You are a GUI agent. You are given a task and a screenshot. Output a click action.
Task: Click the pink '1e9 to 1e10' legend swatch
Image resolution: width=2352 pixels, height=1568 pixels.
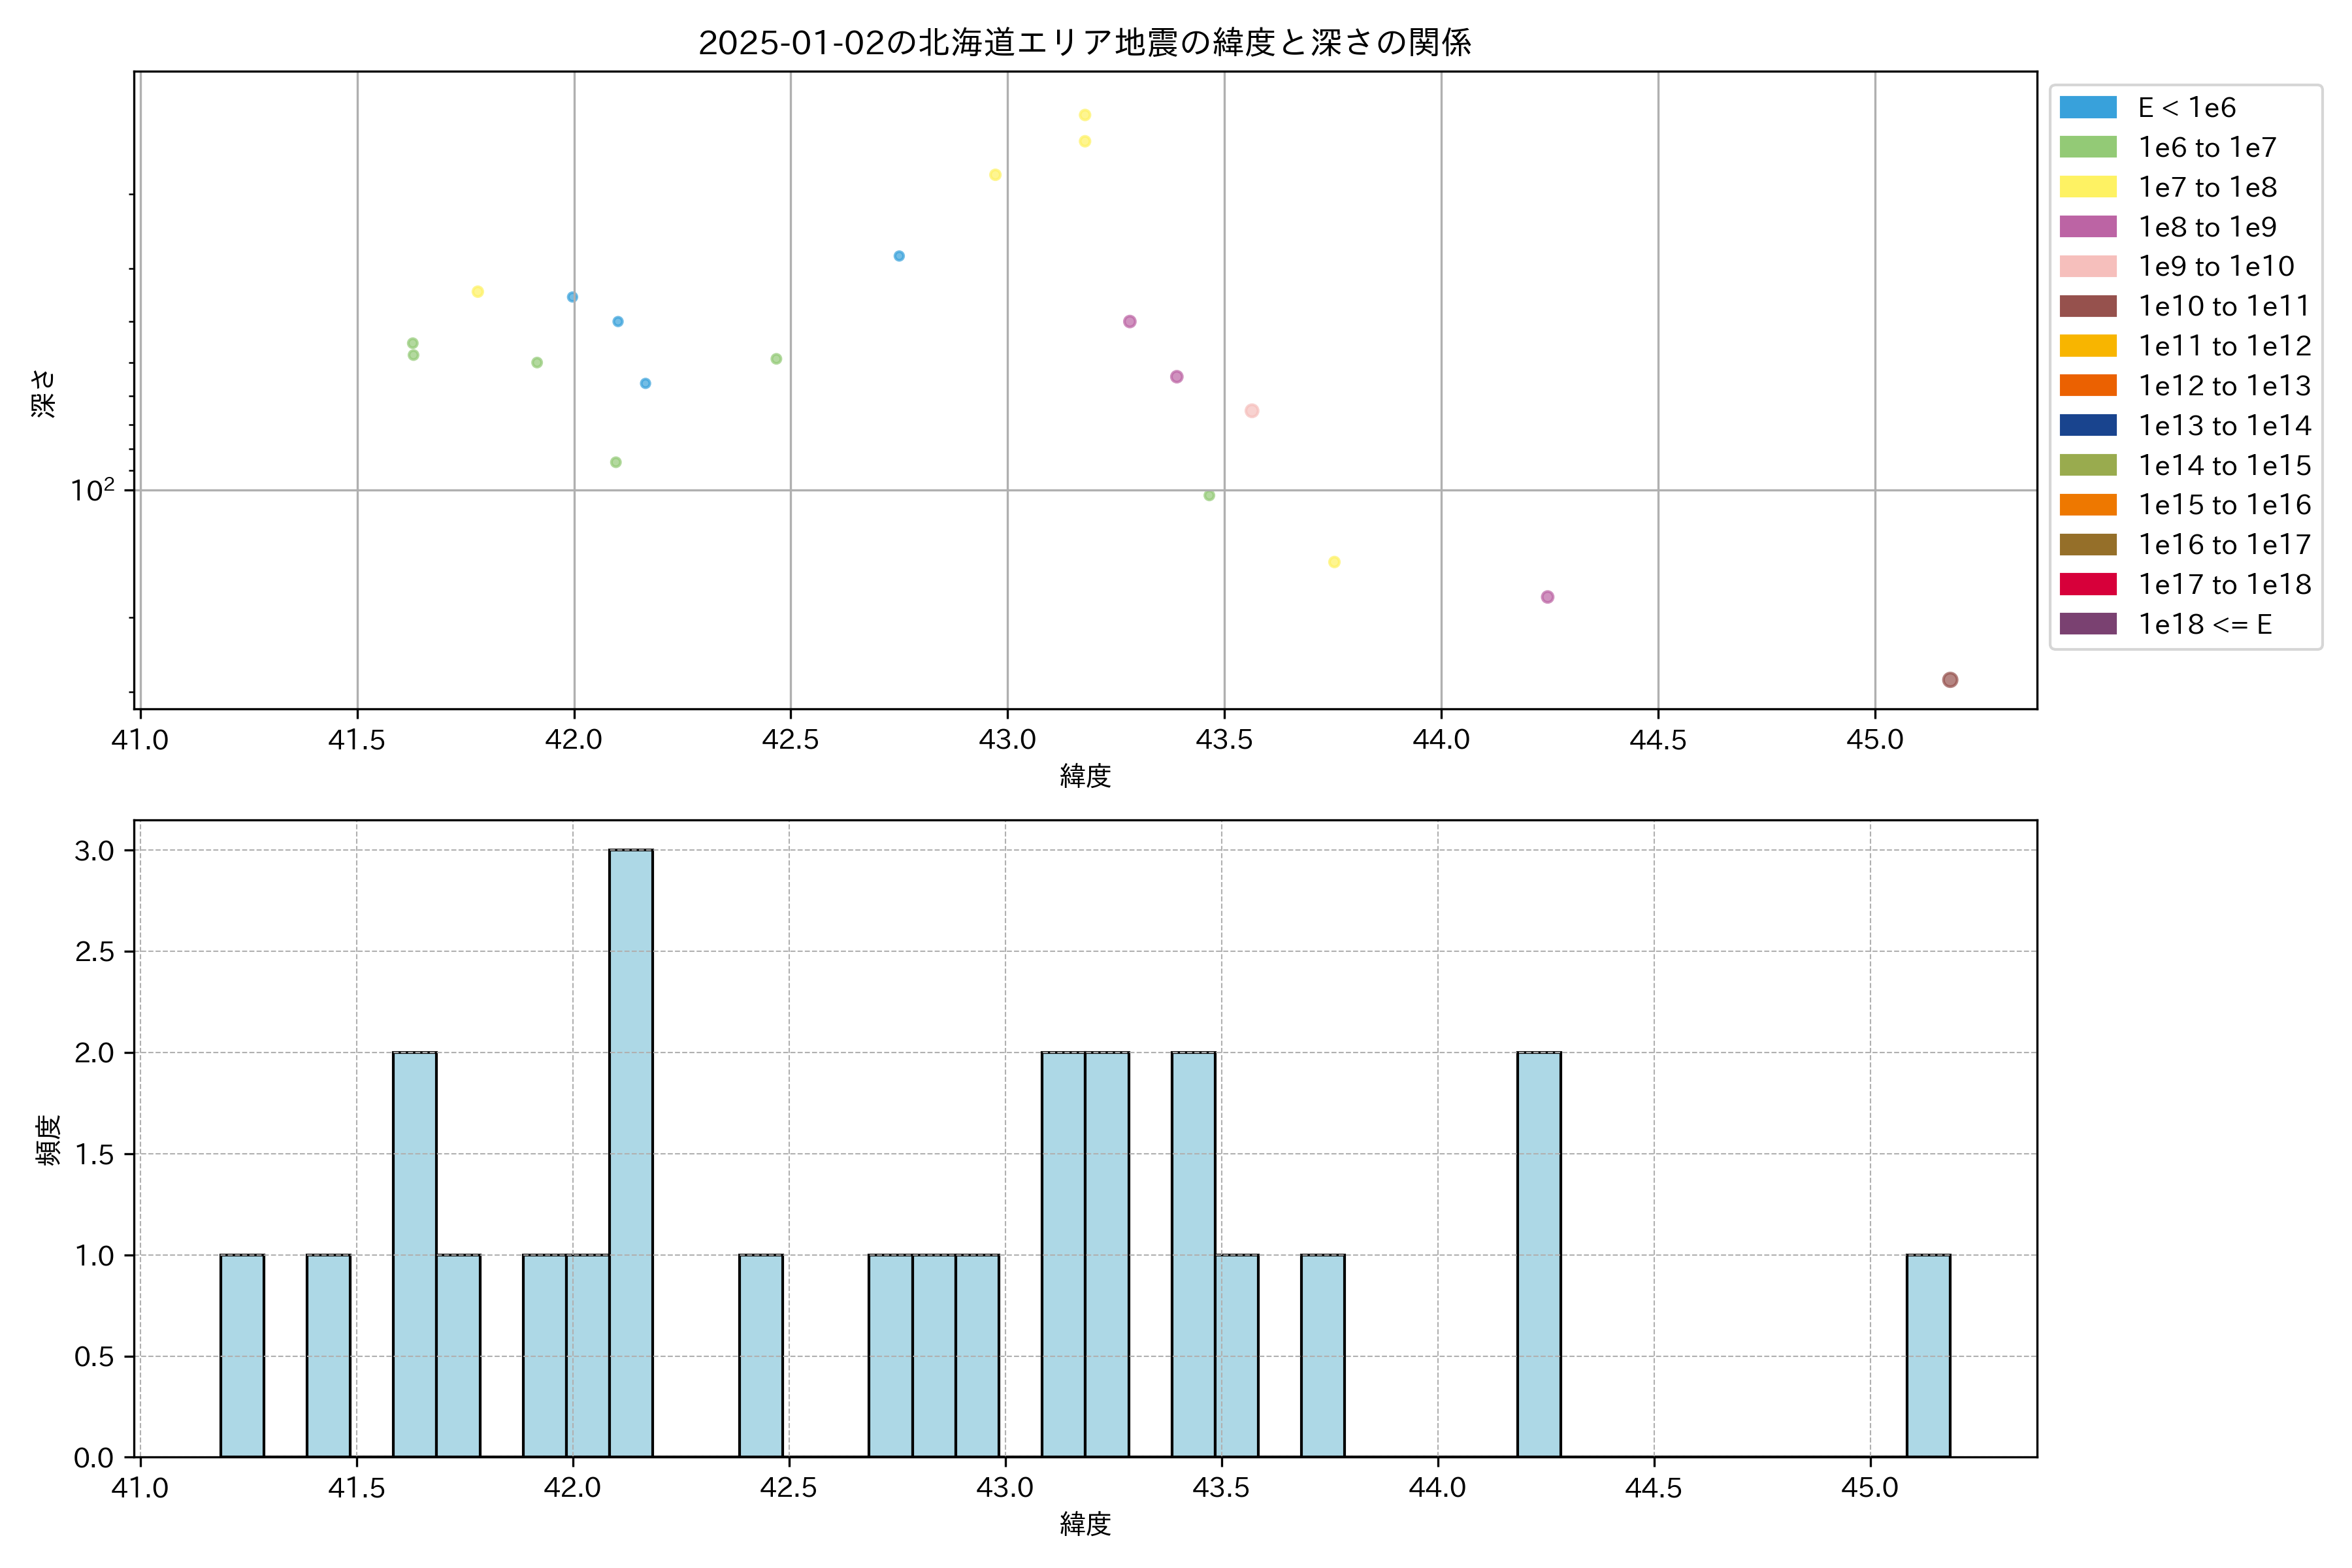point(2087,266)
